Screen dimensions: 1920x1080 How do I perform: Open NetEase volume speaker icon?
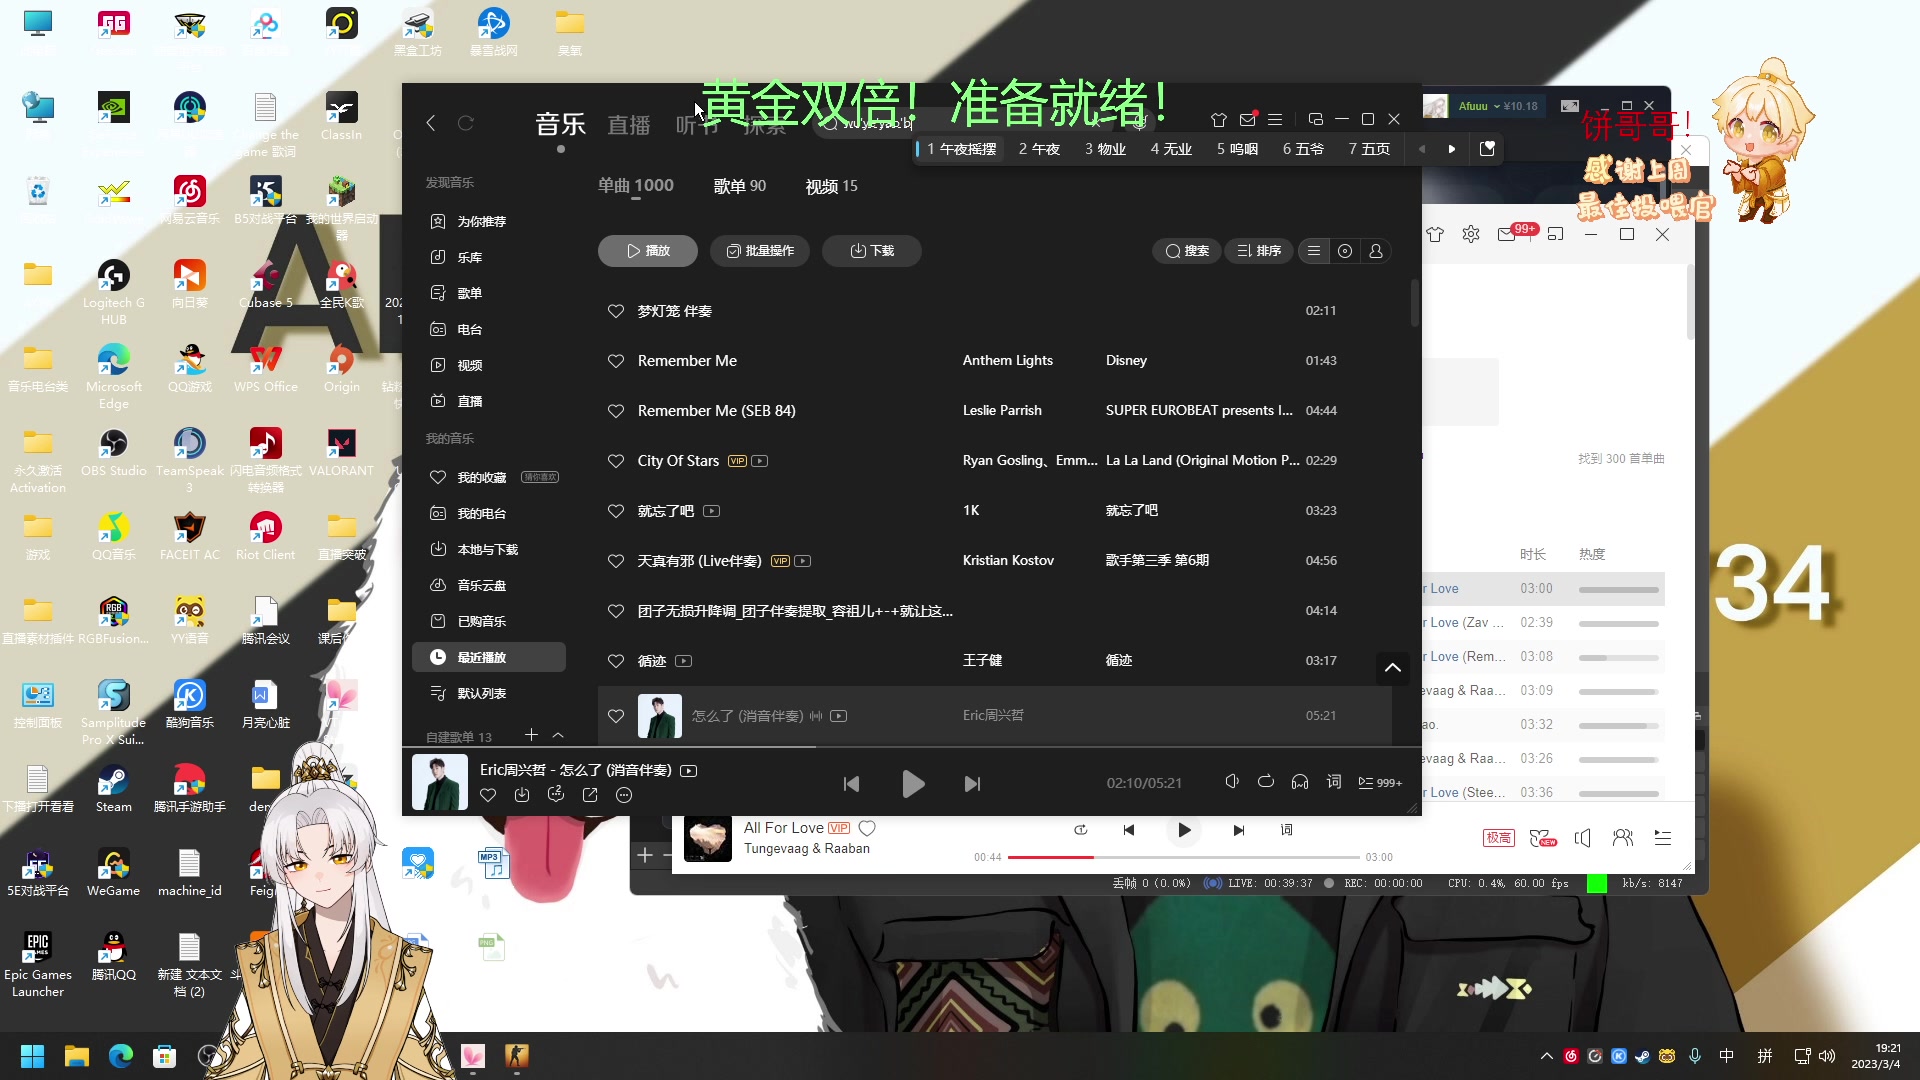(1583, 838)
